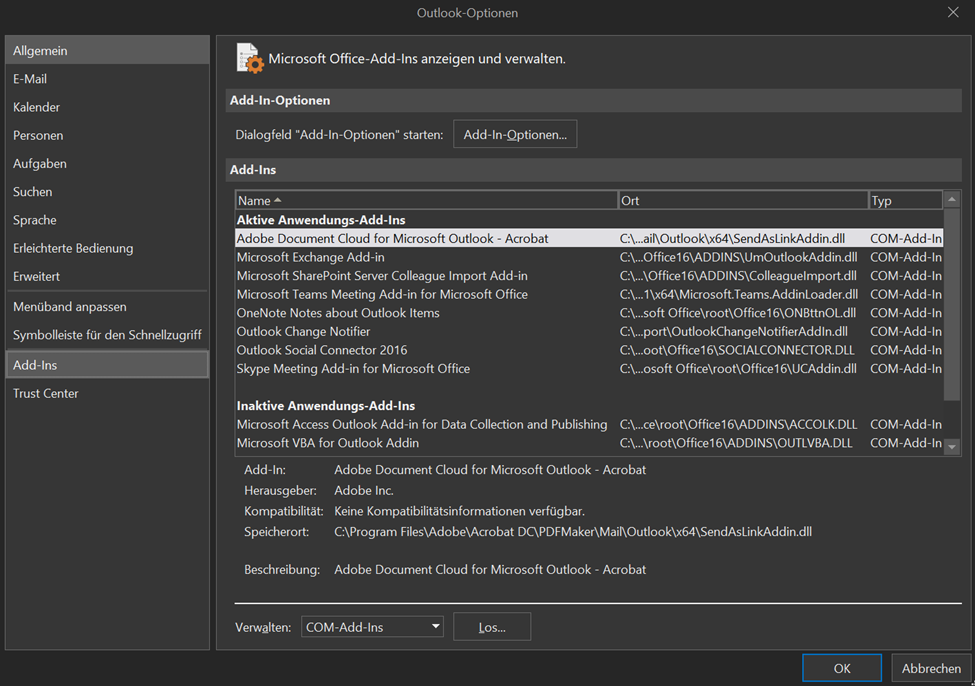Click the Add-In-Optionen... button
The image size is (975, 686).
[x=515, y=134]
